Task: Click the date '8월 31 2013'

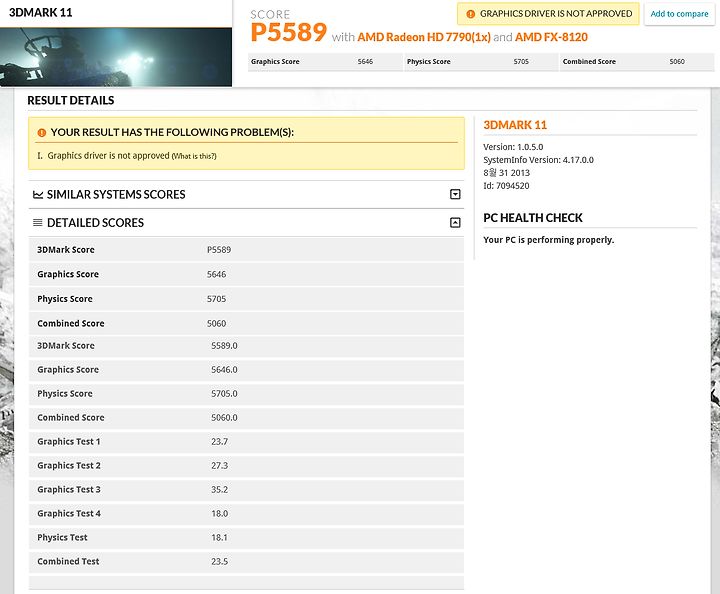Action: [506, 173]
